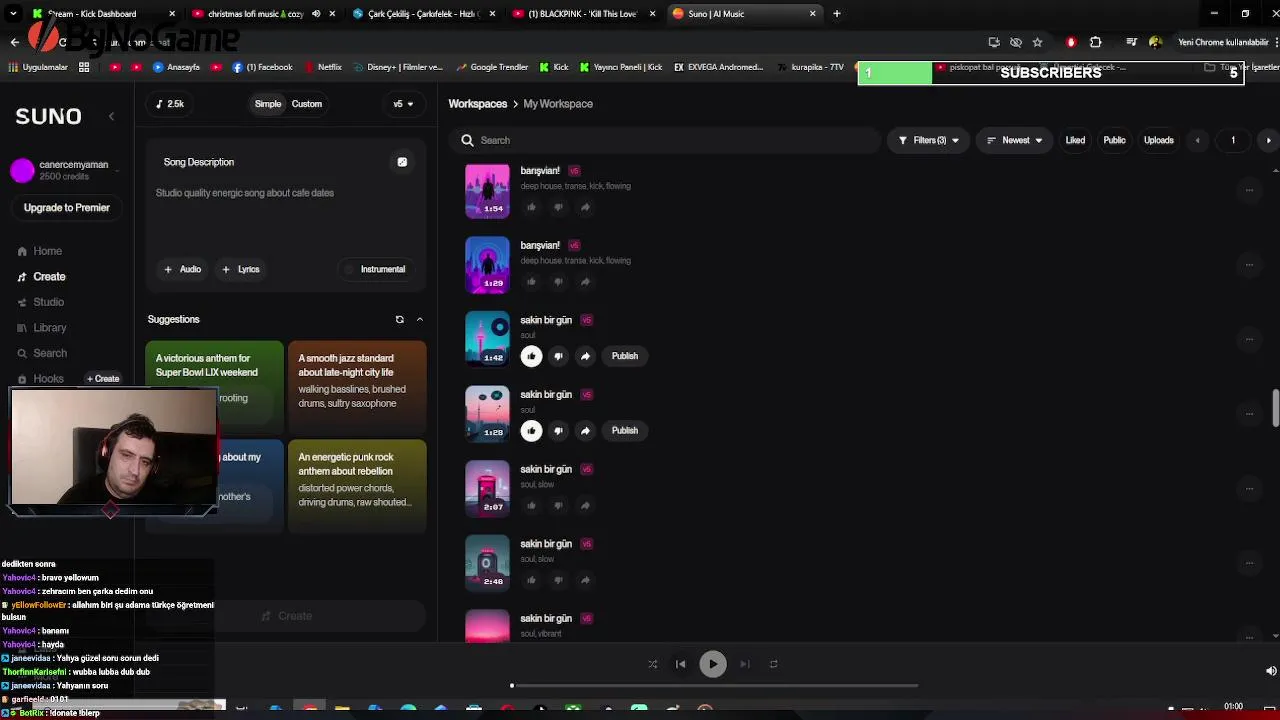Publish the 1:28 sakin bir gün song
This screenshot has width=1280, height=720.
(x=624, y=431)
